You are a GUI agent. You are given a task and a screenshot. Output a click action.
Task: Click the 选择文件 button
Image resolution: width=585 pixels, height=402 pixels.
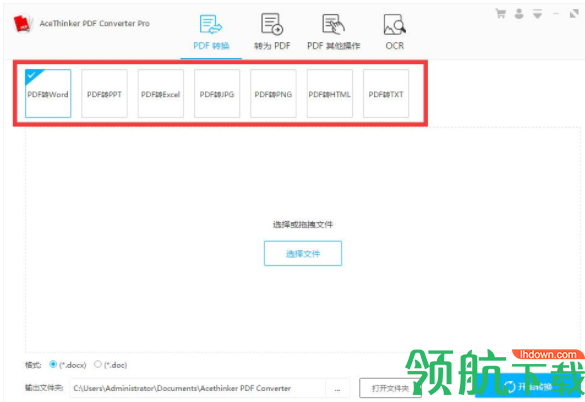(303, 253)
